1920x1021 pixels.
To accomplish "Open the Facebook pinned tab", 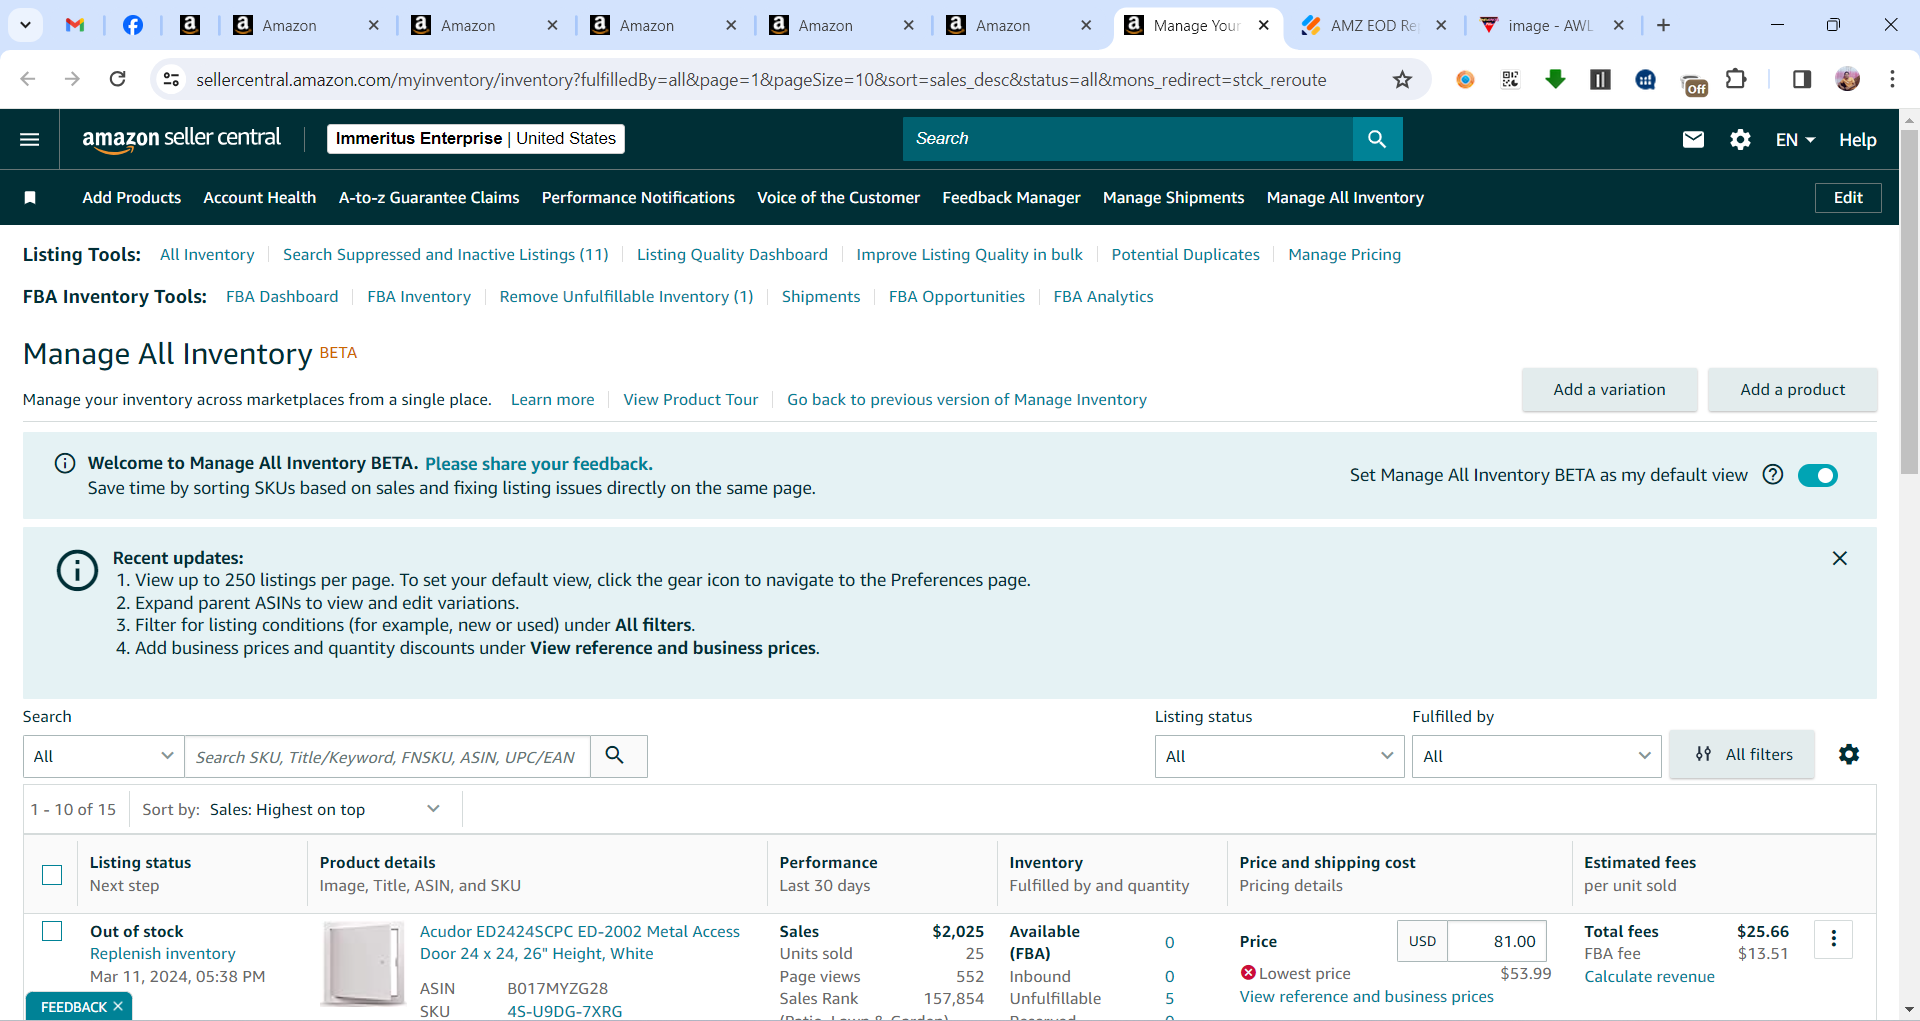I will (132, 25).
